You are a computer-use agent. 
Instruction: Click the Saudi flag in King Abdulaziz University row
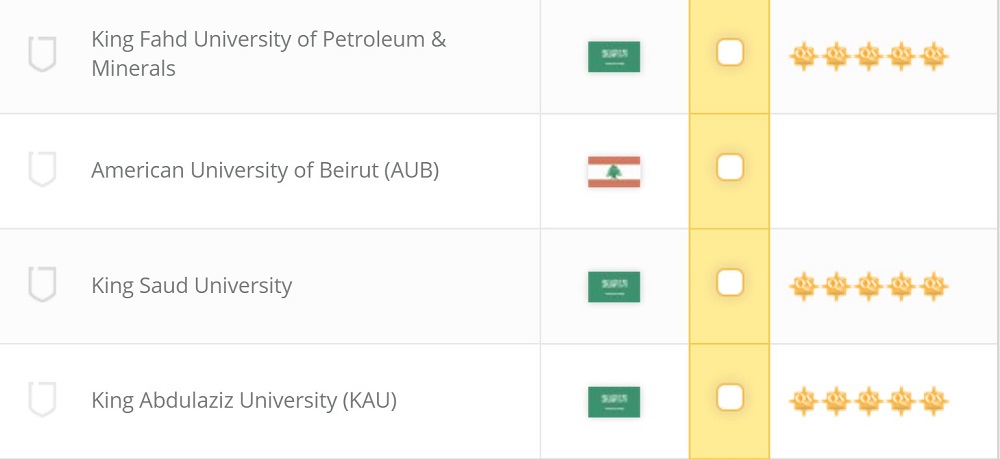pos(613,401)
